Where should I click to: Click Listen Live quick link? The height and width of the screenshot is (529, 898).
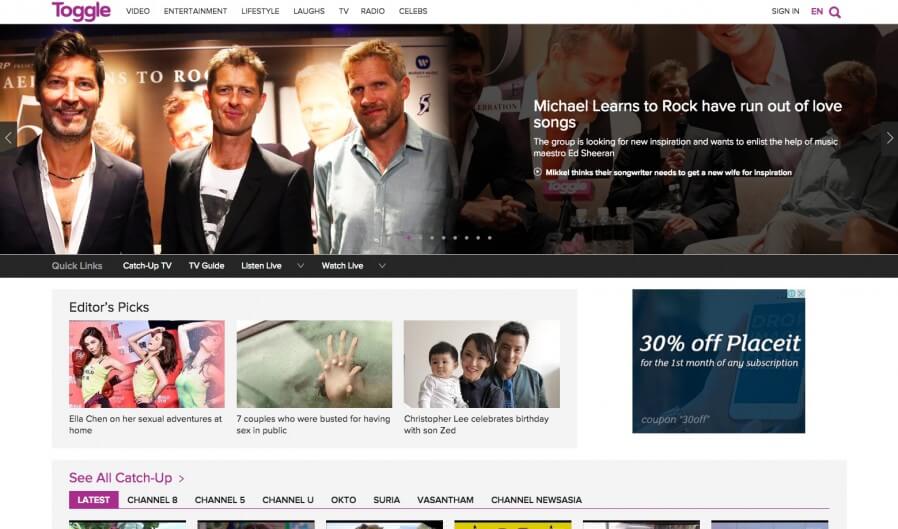click(x=261, y=266)
